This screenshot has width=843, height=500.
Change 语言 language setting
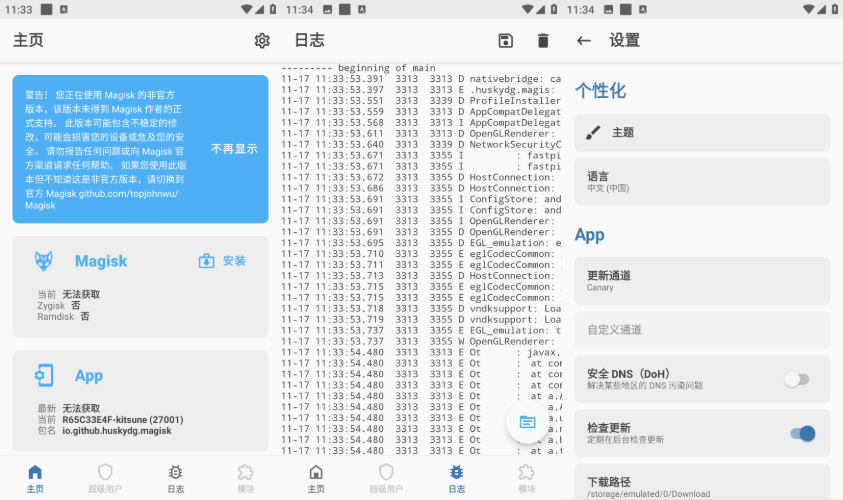[x=702, y=182]
